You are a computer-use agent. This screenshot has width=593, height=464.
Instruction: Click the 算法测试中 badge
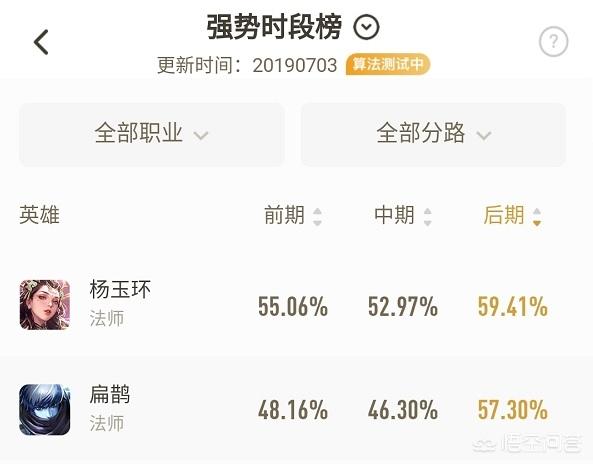coord(388,64)
